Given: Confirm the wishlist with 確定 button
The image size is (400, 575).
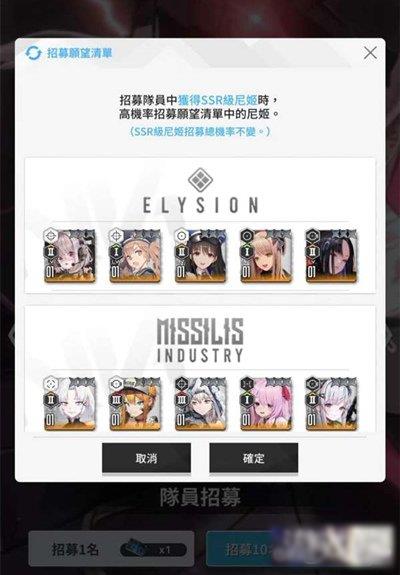Looking at the screenshot, I should 254,458.
